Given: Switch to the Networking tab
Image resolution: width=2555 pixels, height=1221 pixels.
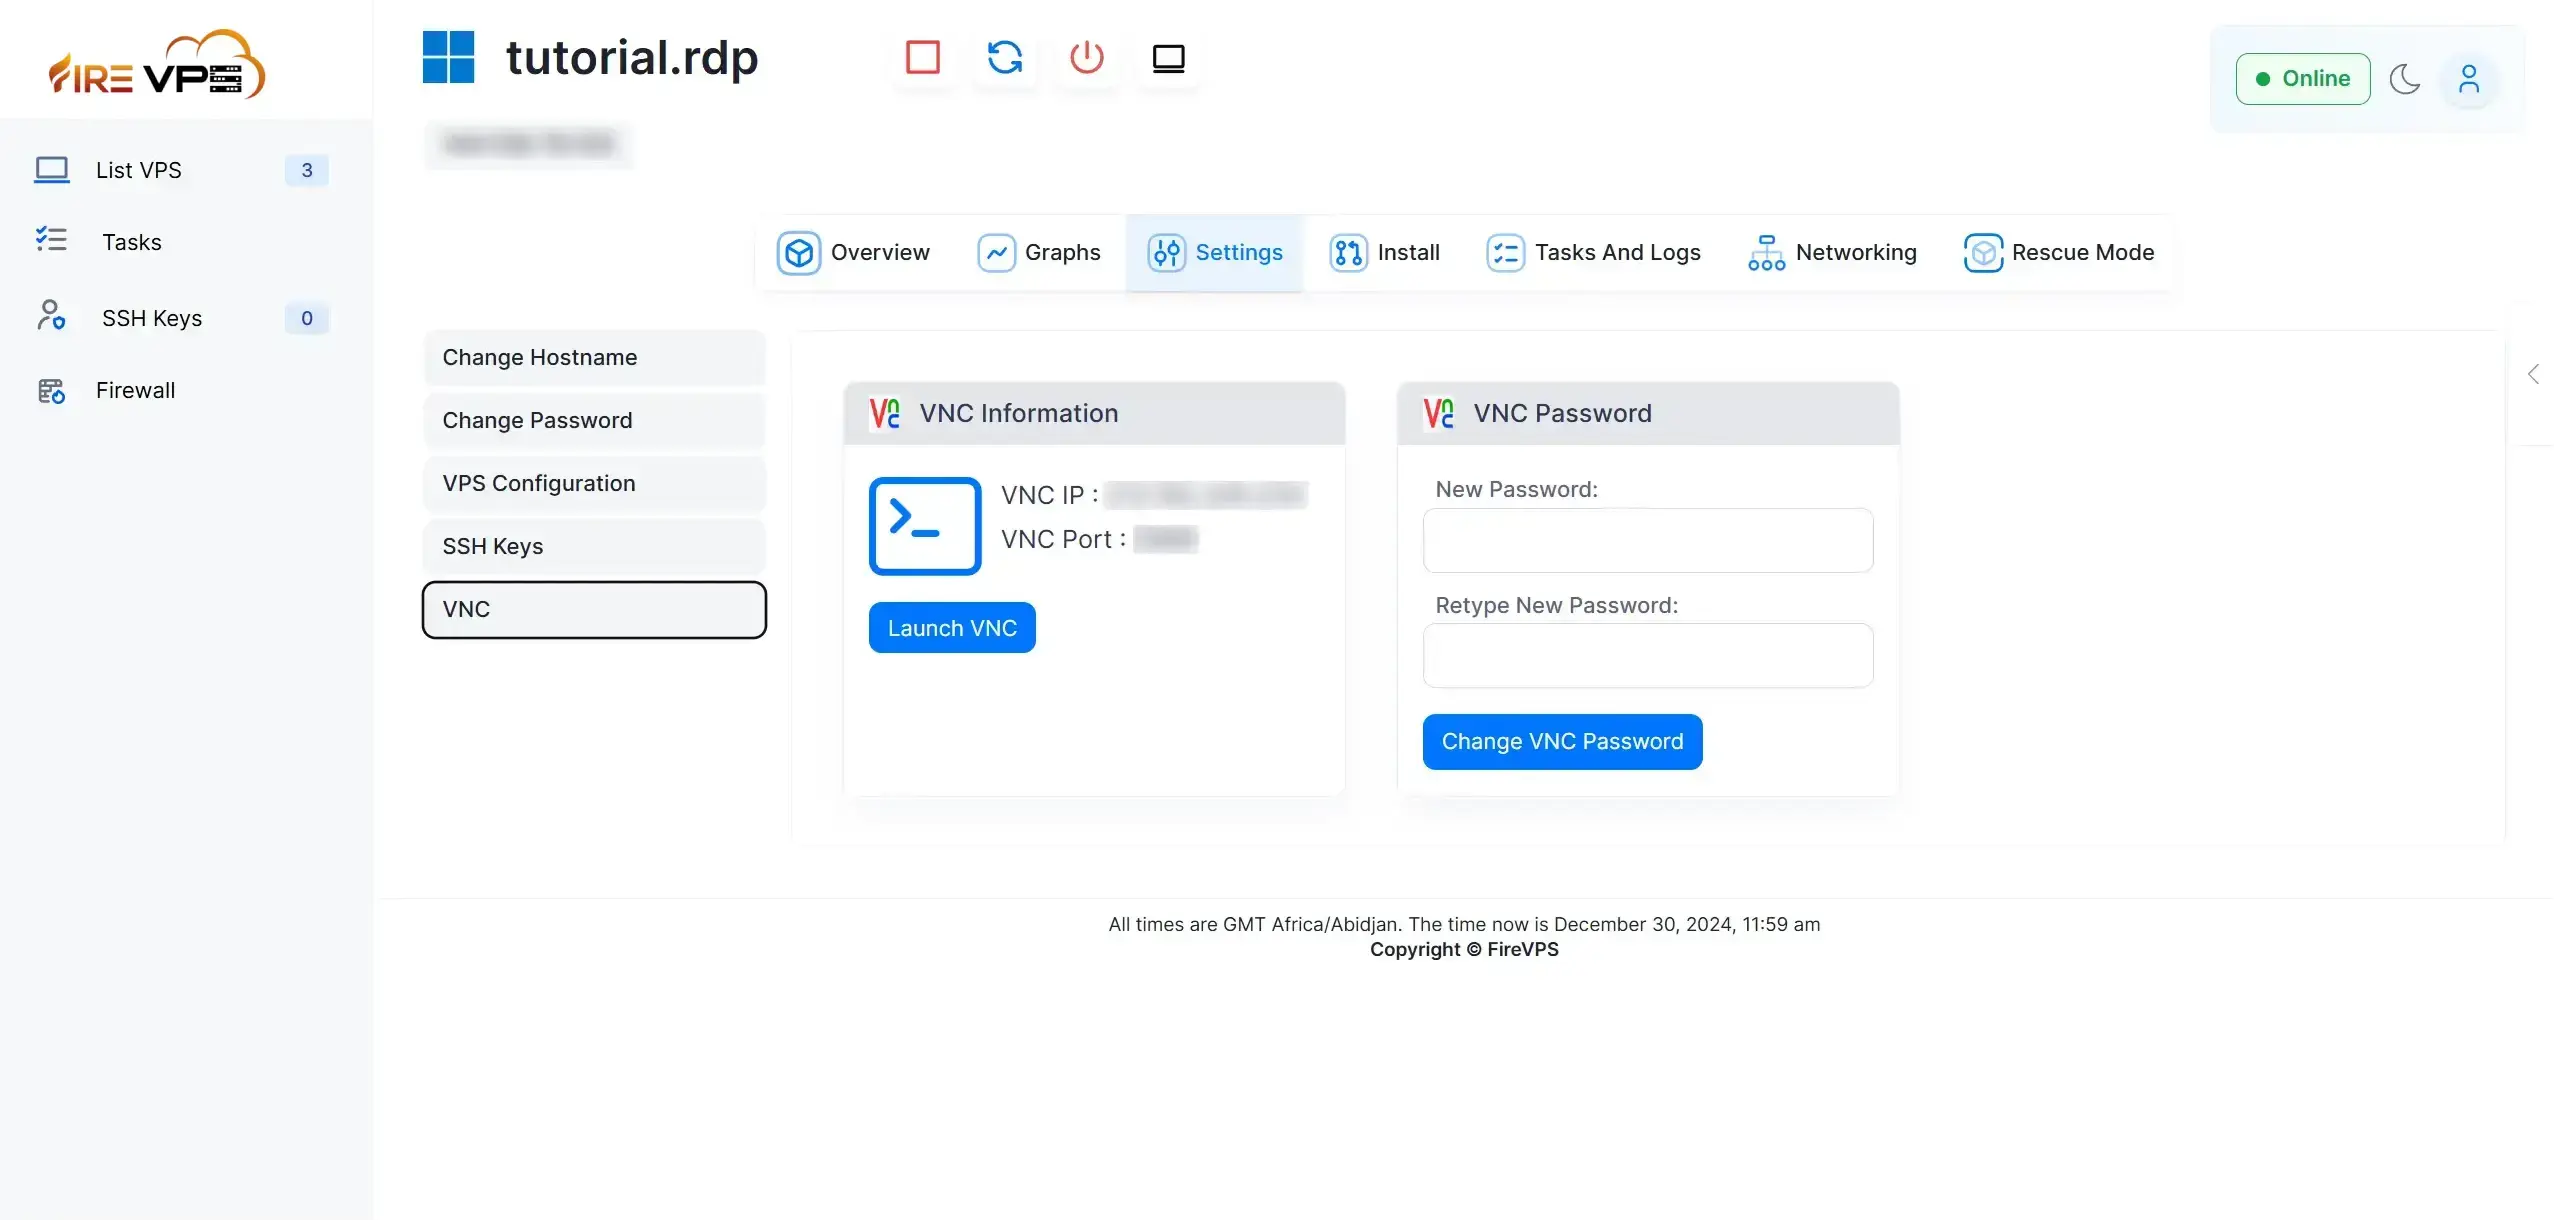Looking at the screenshot, I should click(1832, 252).
